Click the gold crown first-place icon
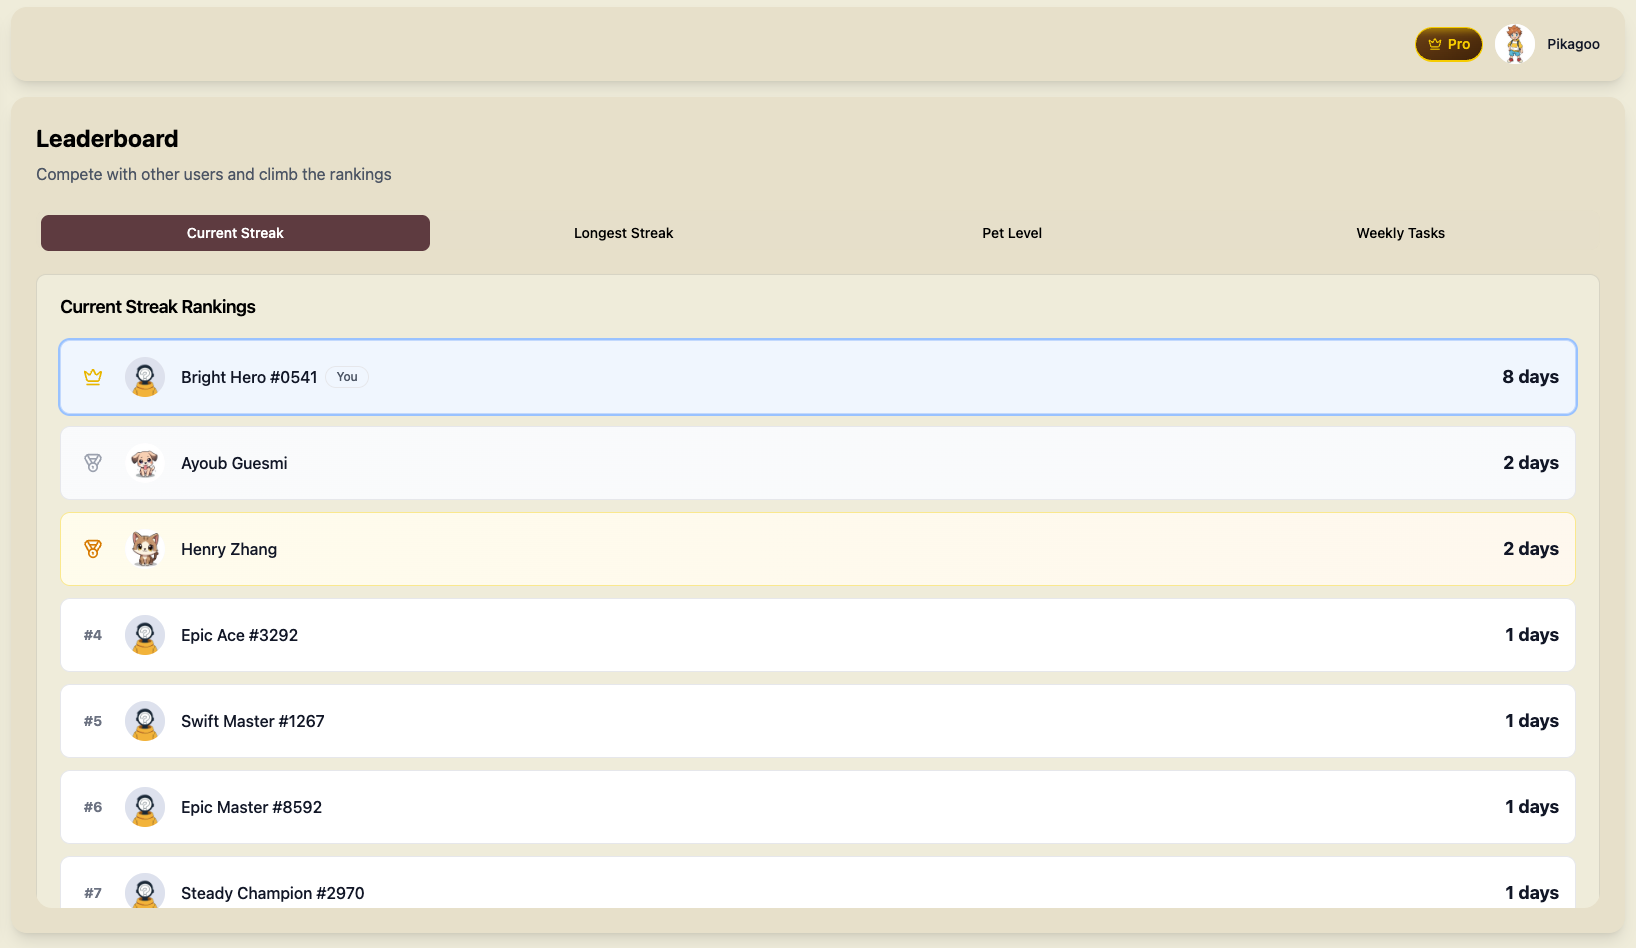This screenshot has width=1636, height=948. [93, 377]
